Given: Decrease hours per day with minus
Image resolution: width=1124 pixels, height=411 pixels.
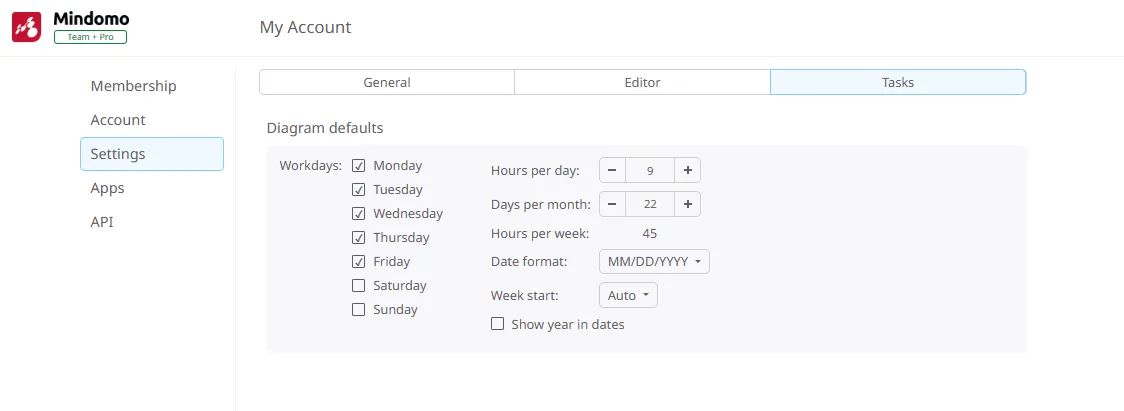Looking at the screenshot, I should (x=612, y=171).
